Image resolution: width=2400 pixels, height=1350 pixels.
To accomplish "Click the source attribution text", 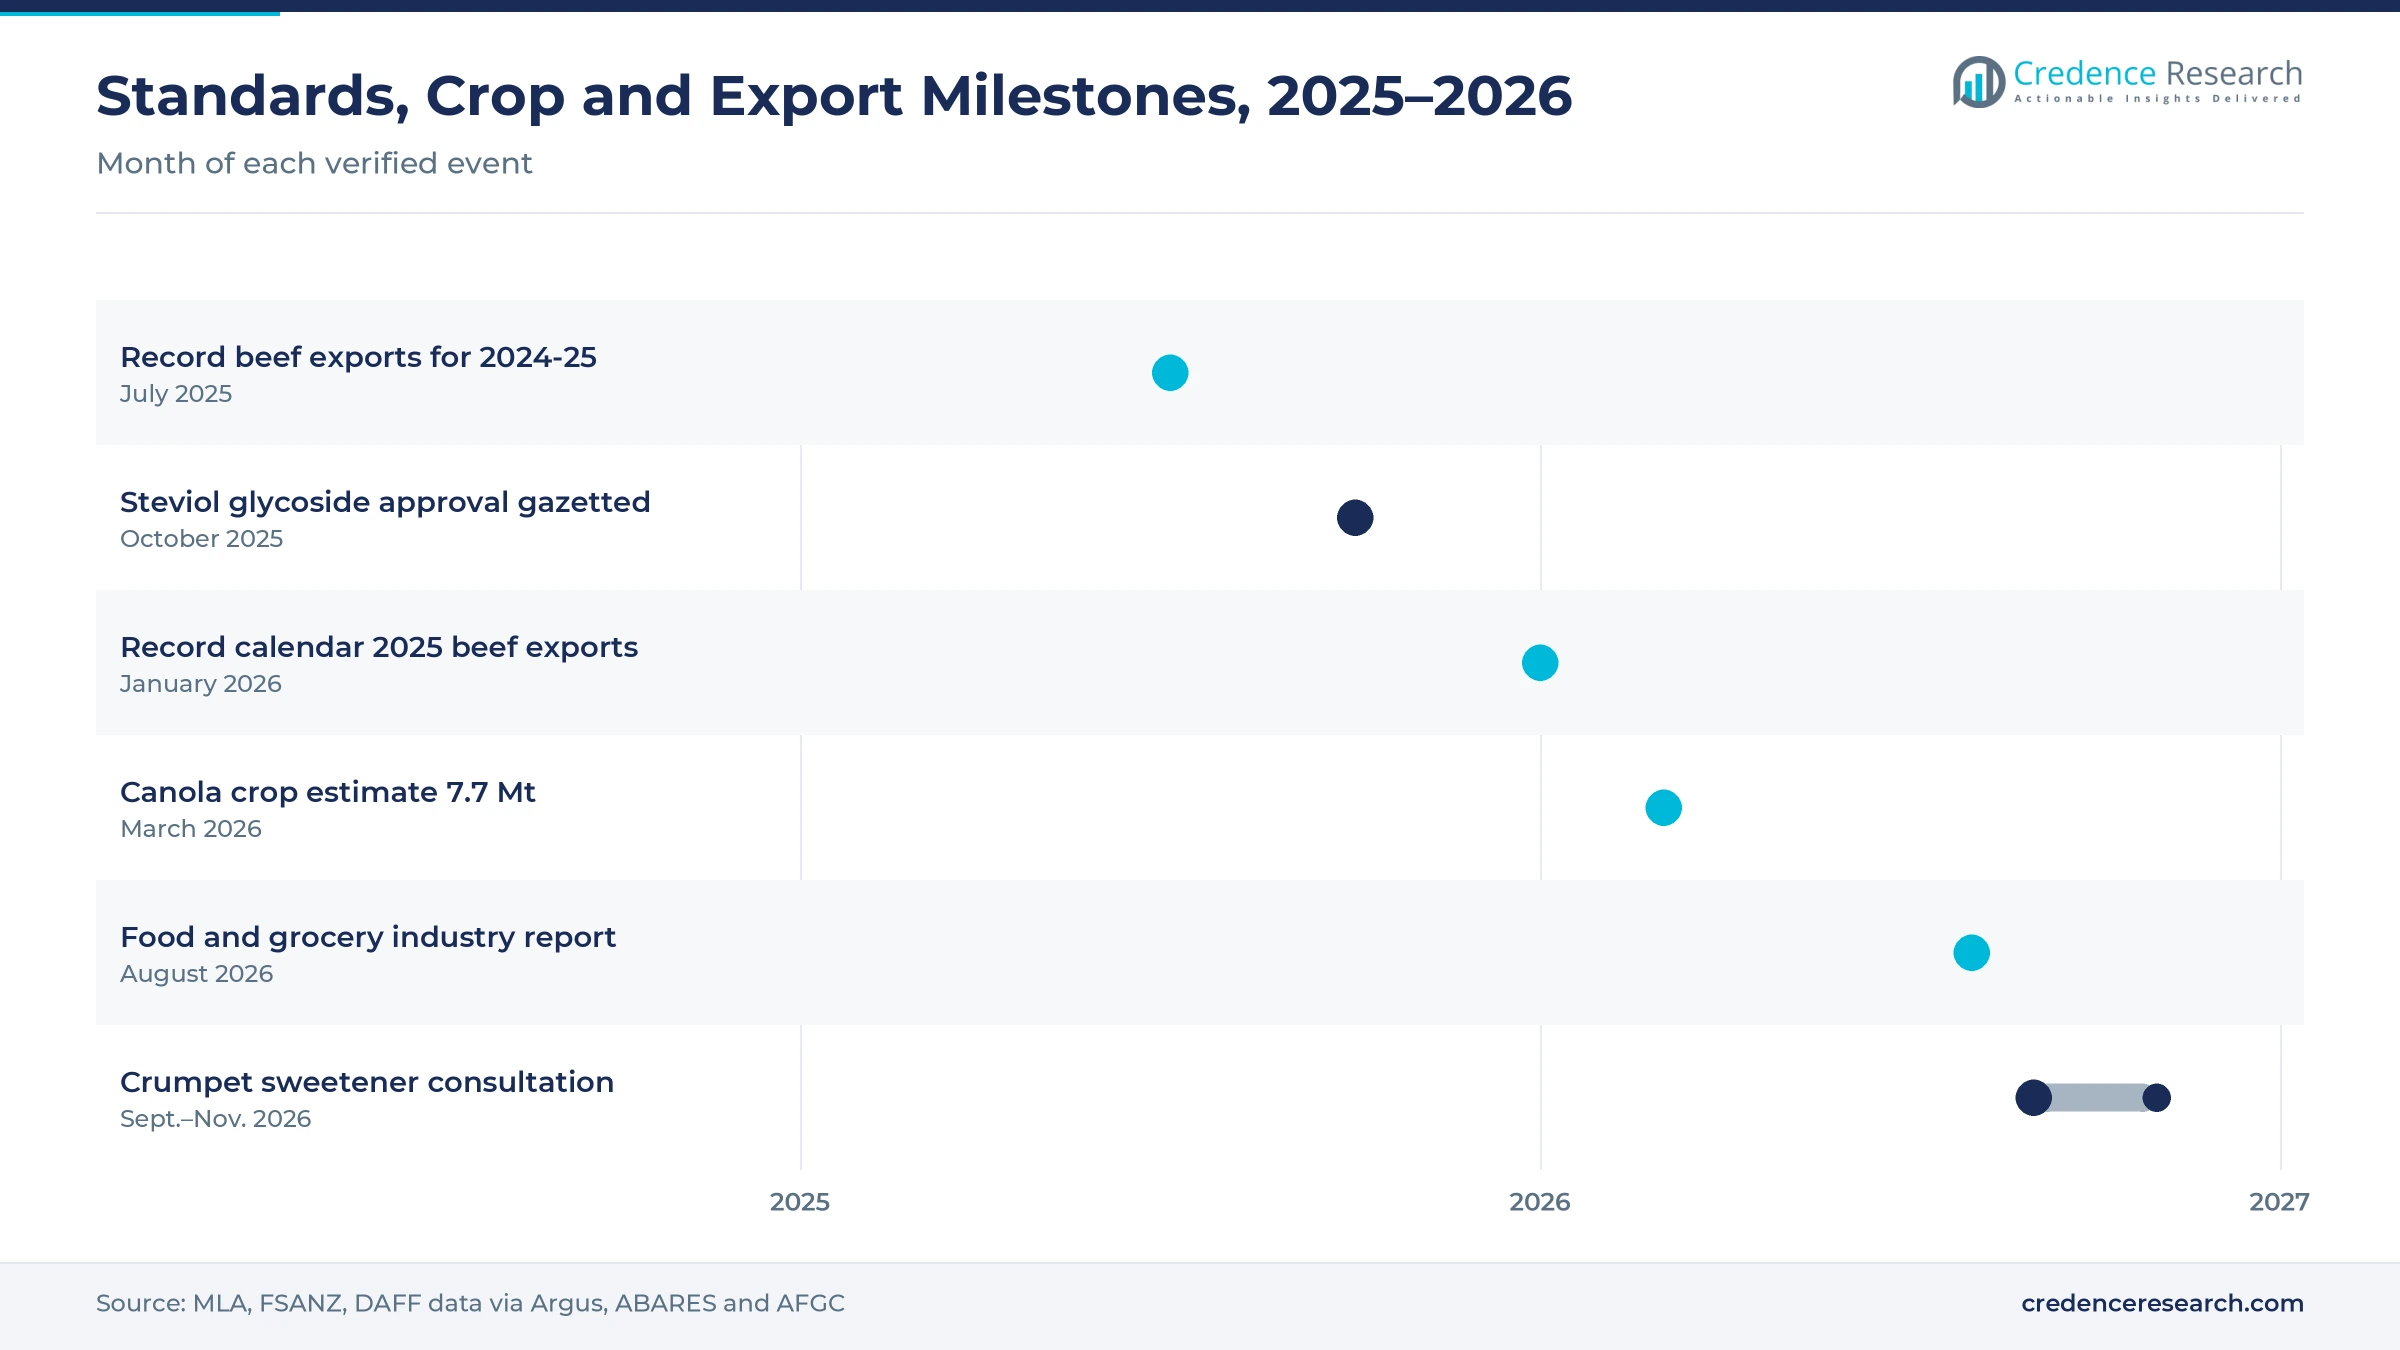I will pyautogui.click(x=470, y=1303).
